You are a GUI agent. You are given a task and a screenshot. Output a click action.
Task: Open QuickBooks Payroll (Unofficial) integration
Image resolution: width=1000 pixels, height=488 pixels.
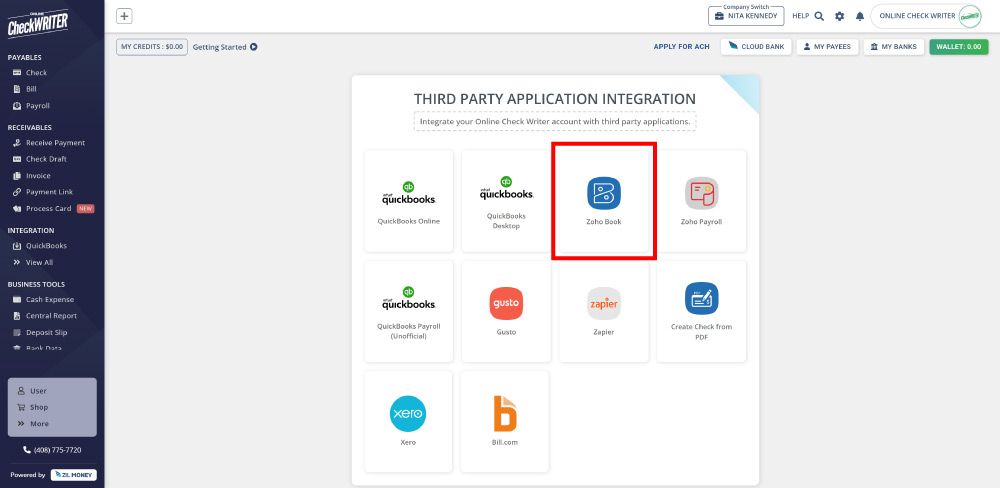point(409,311)
